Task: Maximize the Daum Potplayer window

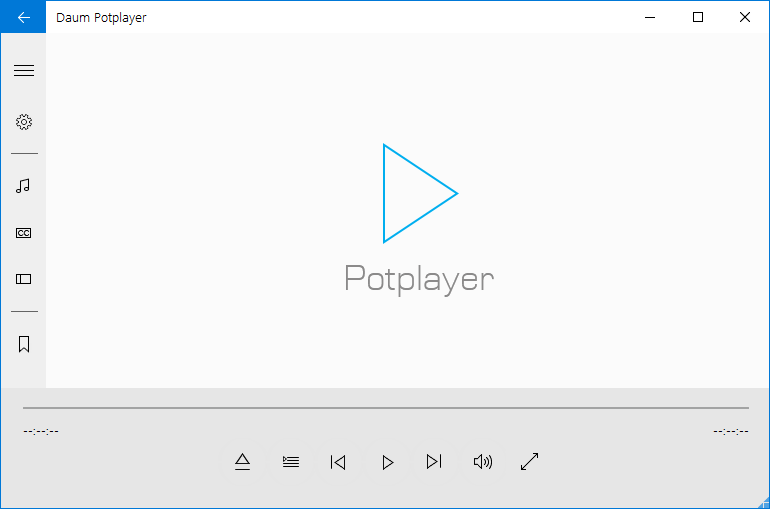Action: pos(698,17)
